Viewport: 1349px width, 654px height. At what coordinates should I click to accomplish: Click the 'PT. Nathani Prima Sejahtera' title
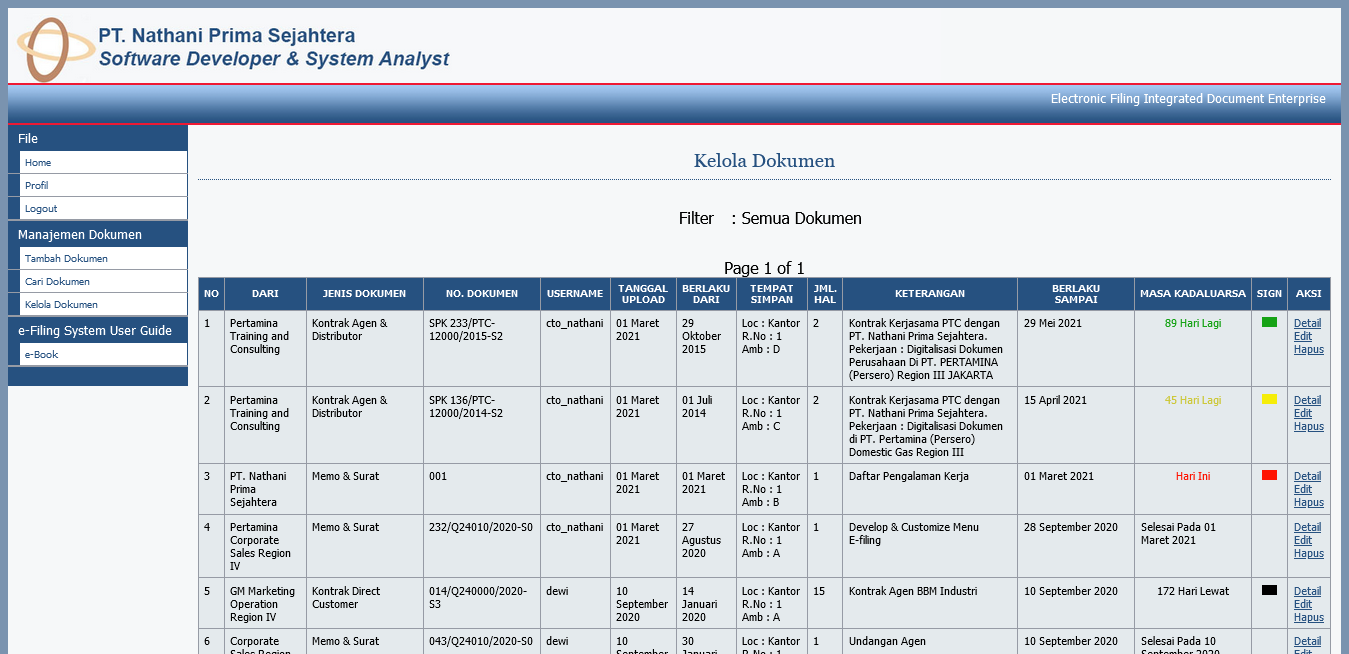click(x=226, y=36)
